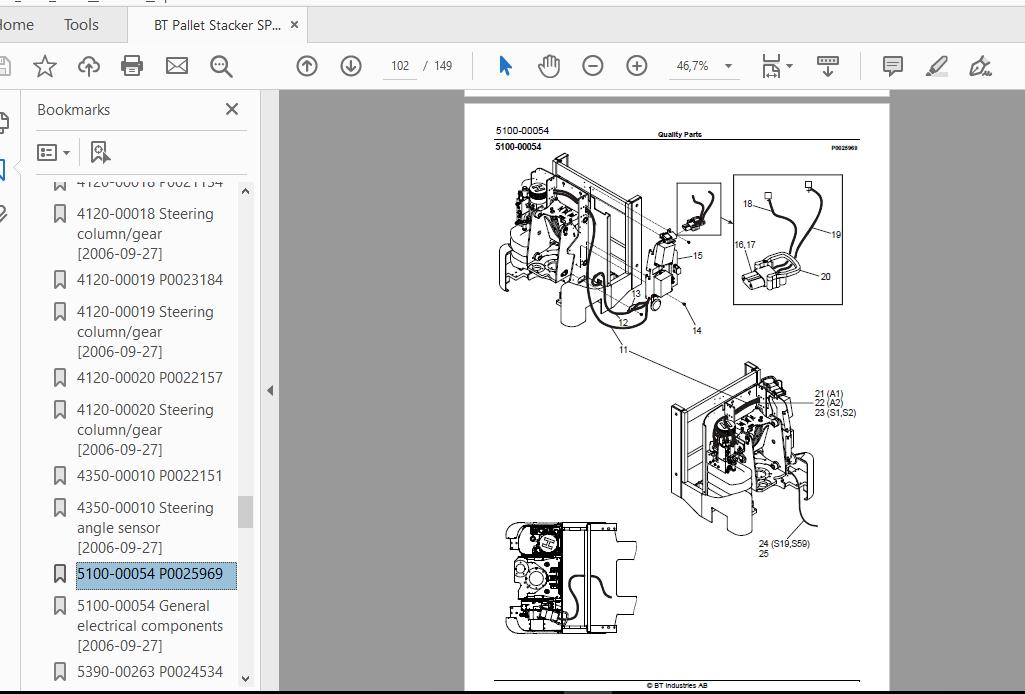Activate the Hand pan tool
The width and height of the screenshot is (1025, 694).
click(x=549, y=66)
